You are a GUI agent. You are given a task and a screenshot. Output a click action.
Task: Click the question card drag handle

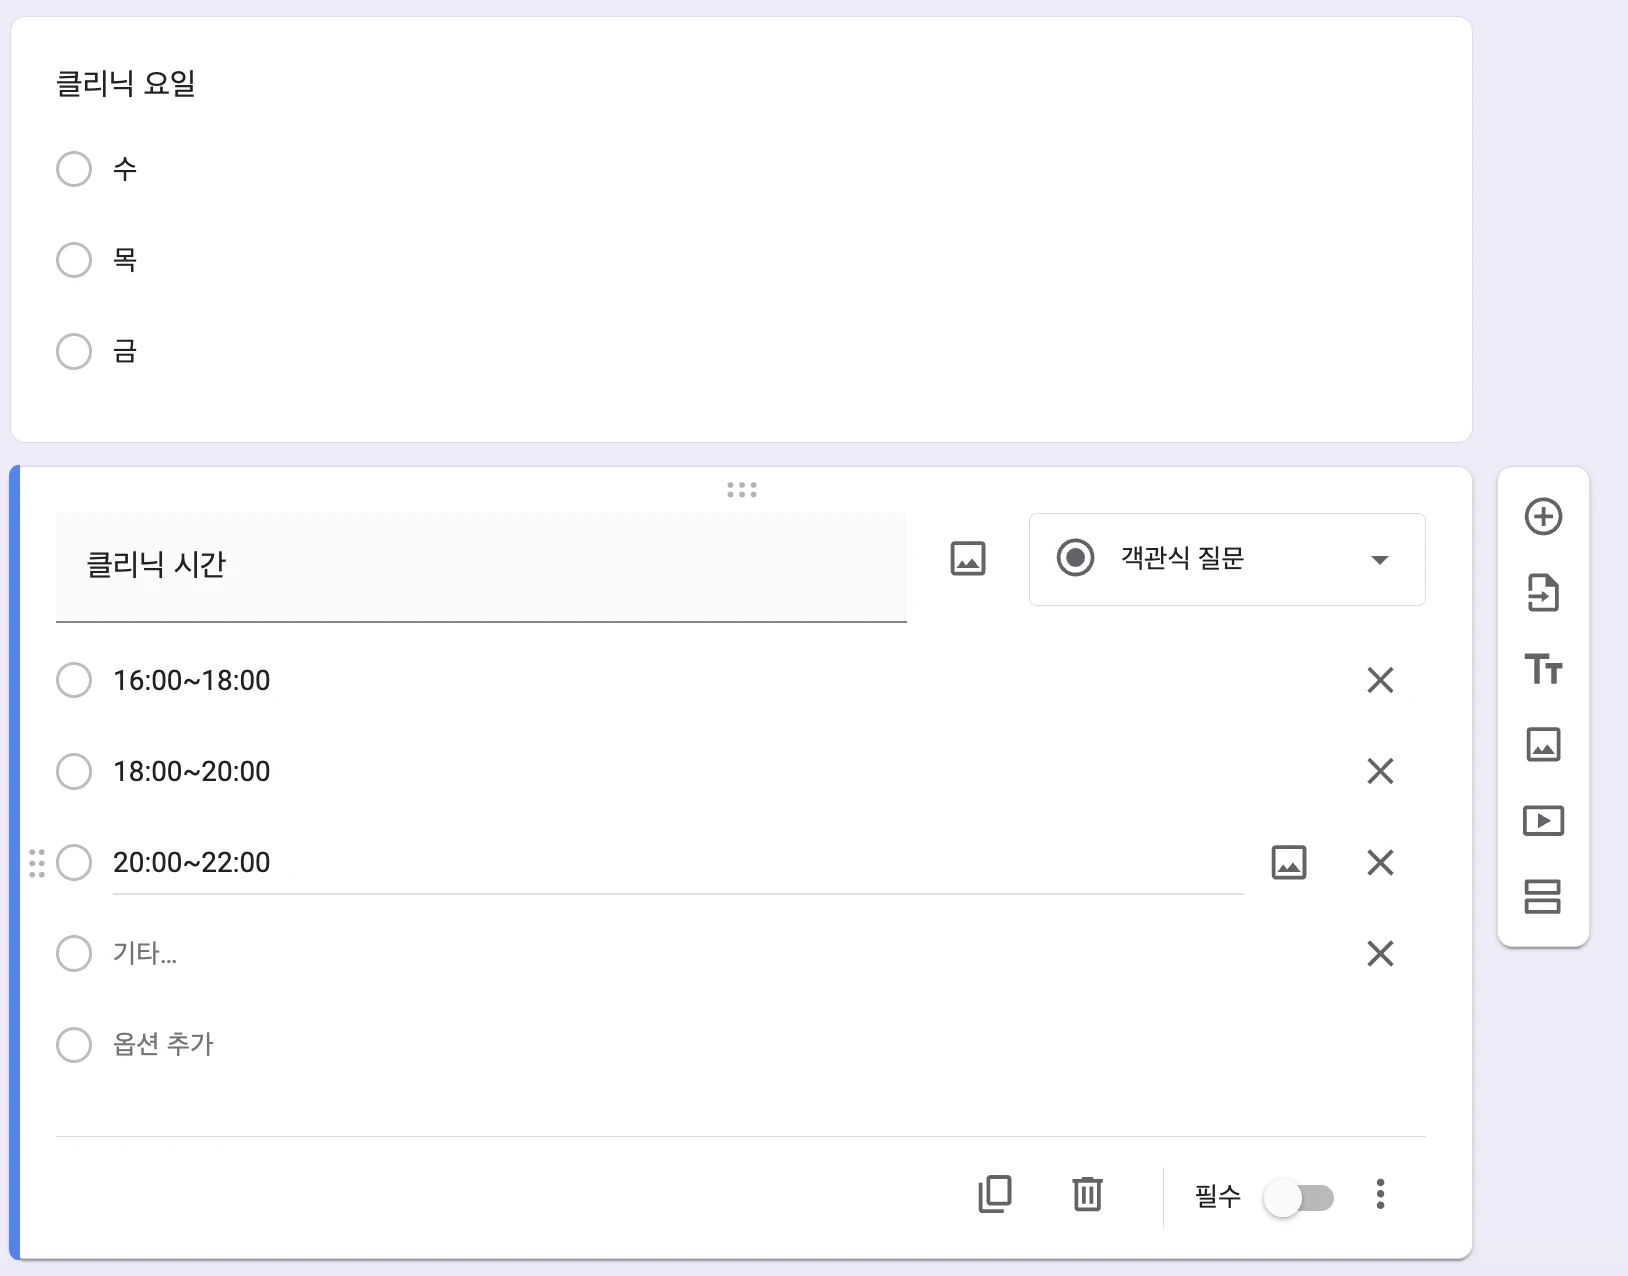tap(741, 490)
